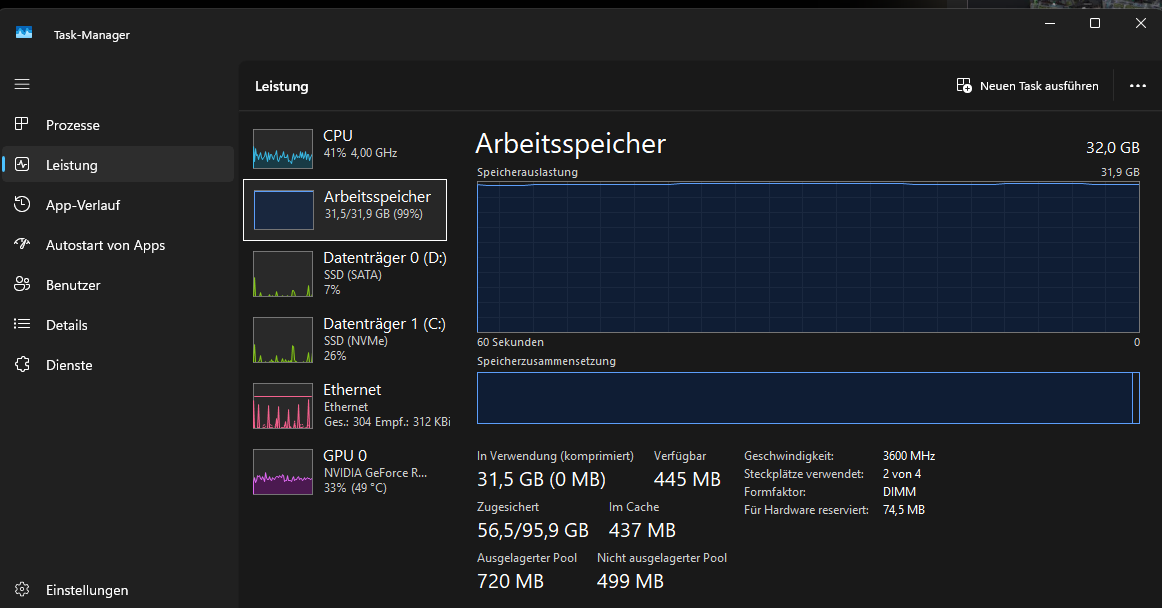Viewport: 1162px width, 608px height.
Task: Select Leistung in the sidebar
Action: pyautogui.click(x=118, y=164)
